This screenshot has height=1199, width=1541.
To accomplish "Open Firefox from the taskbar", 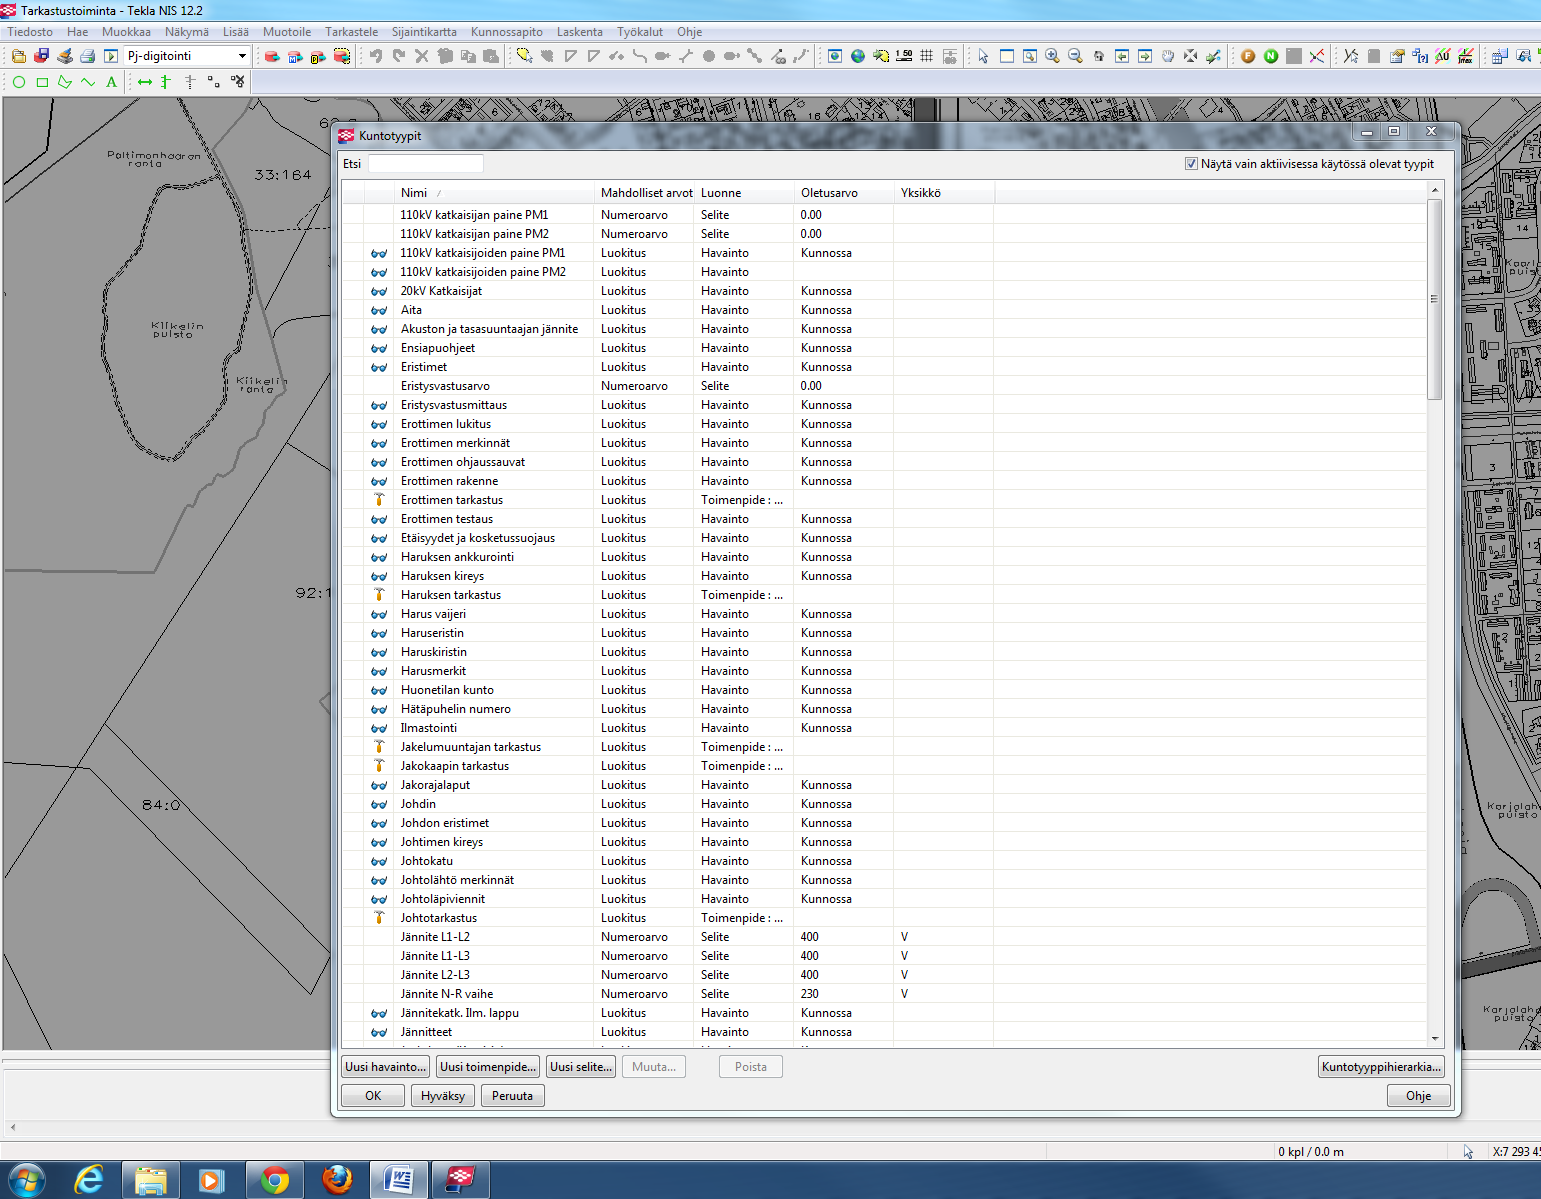I will coord(337,1180).
